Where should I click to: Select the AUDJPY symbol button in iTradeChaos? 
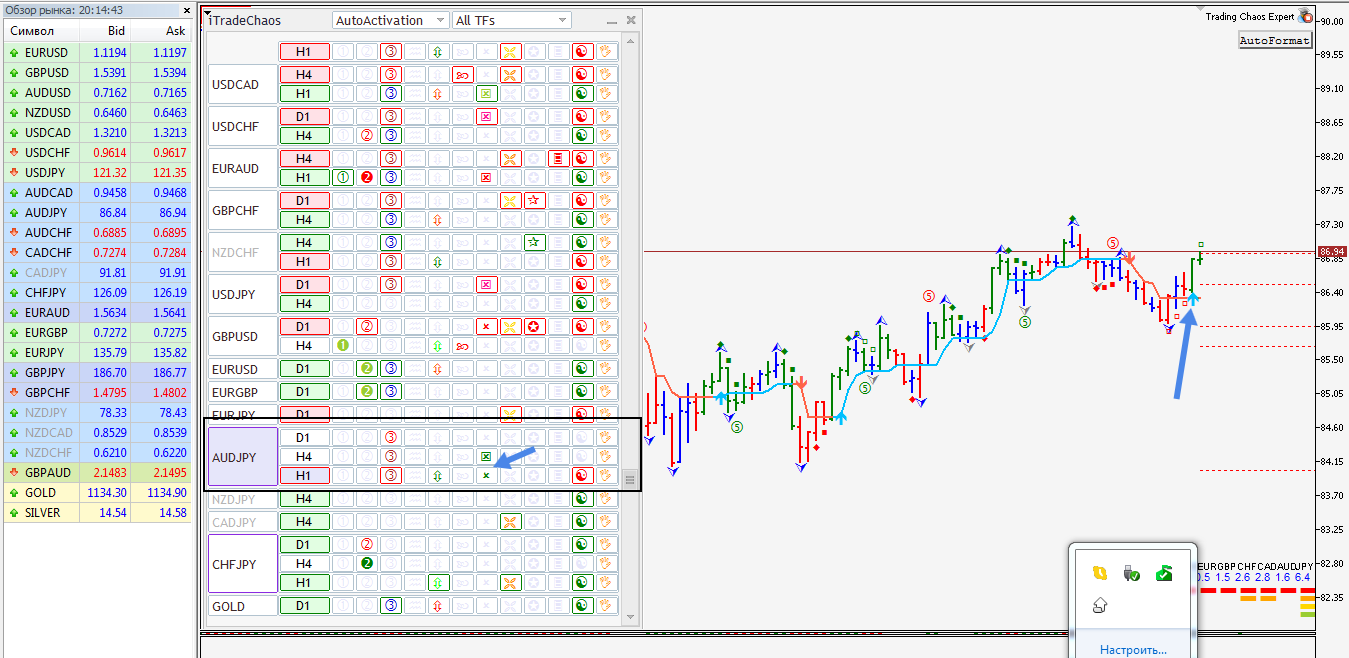point(243,457)
